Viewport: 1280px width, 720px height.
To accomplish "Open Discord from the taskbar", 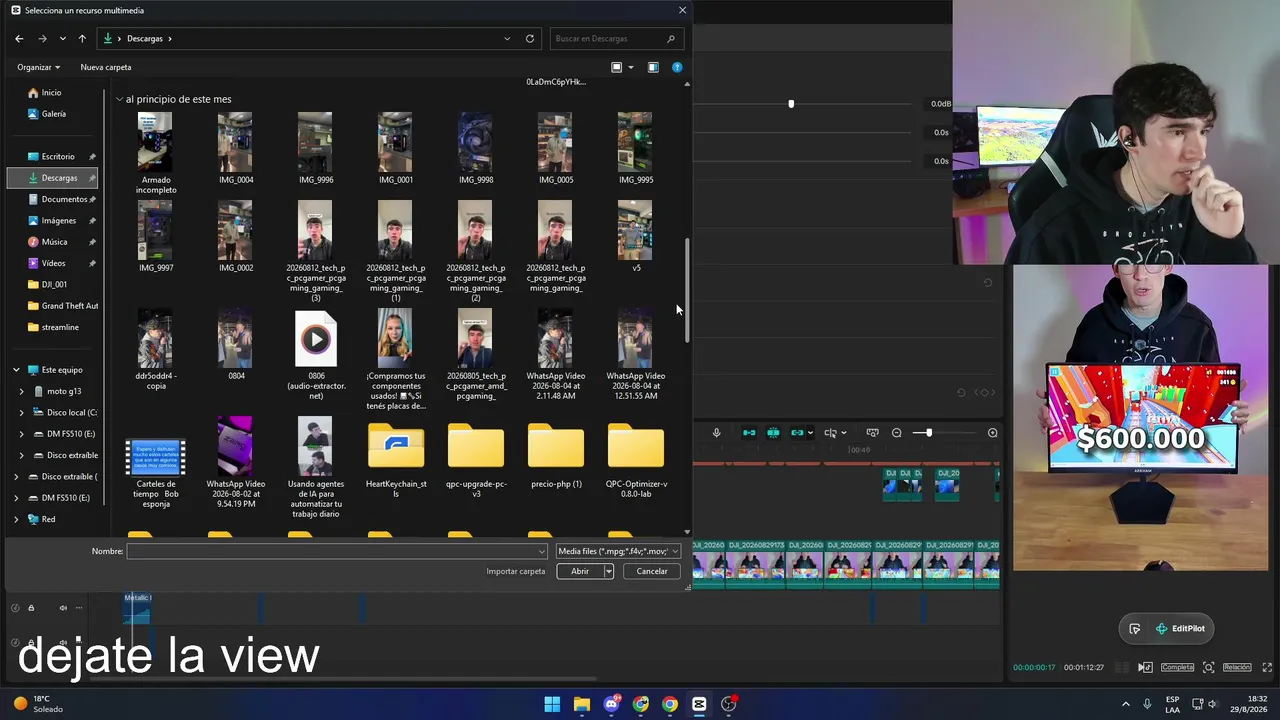I will point(611,704).
